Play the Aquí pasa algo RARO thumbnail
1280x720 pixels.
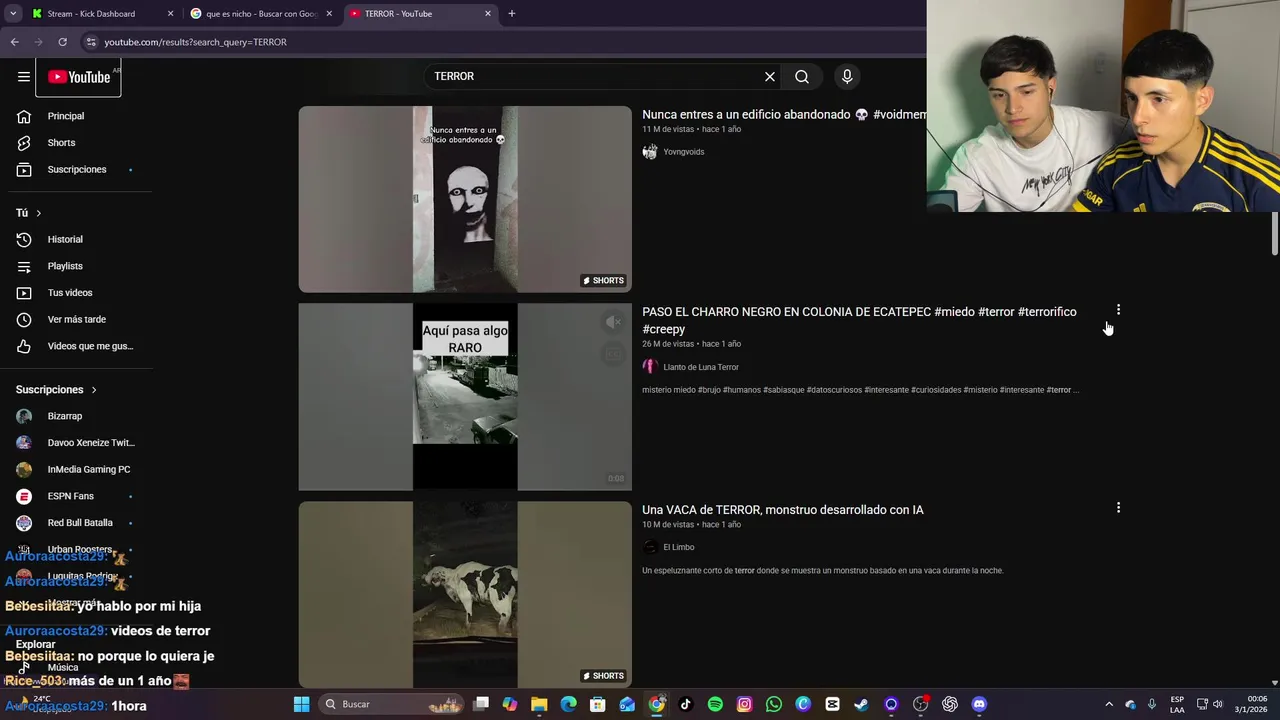click(x=465, y=397)
